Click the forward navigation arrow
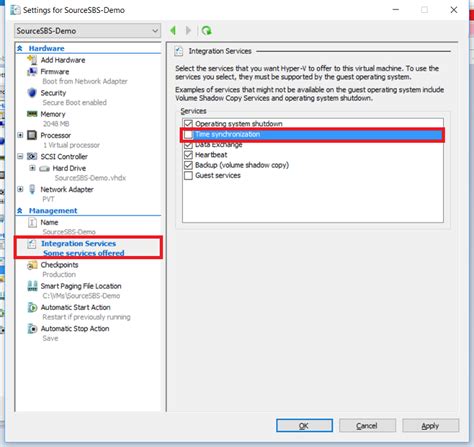This screenshot has height=447, width=474. 188,31
